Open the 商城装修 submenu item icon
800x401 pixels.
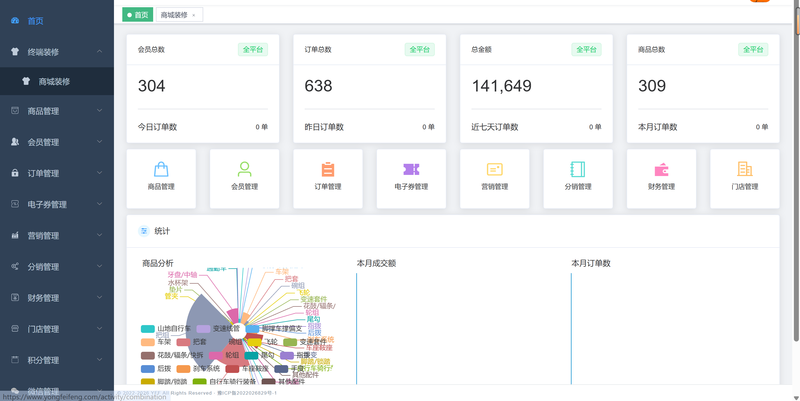click(26, 82)
